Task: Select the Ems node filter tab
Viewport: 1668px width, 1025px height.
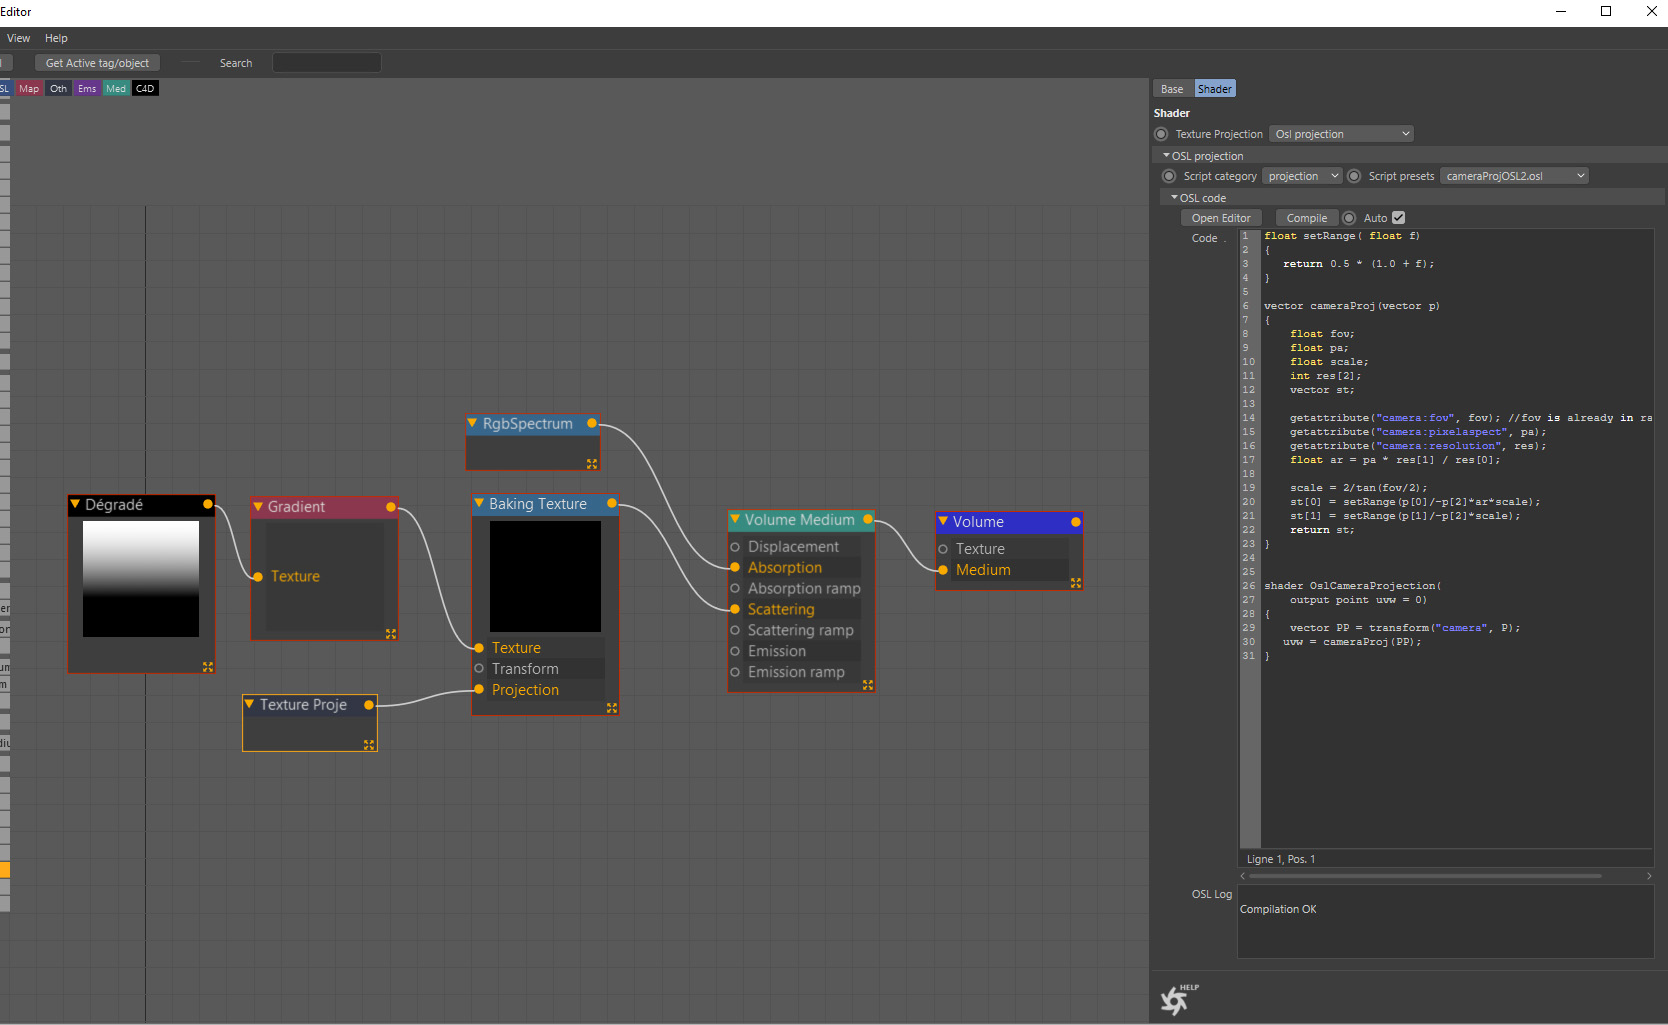Action: point(87,89)
